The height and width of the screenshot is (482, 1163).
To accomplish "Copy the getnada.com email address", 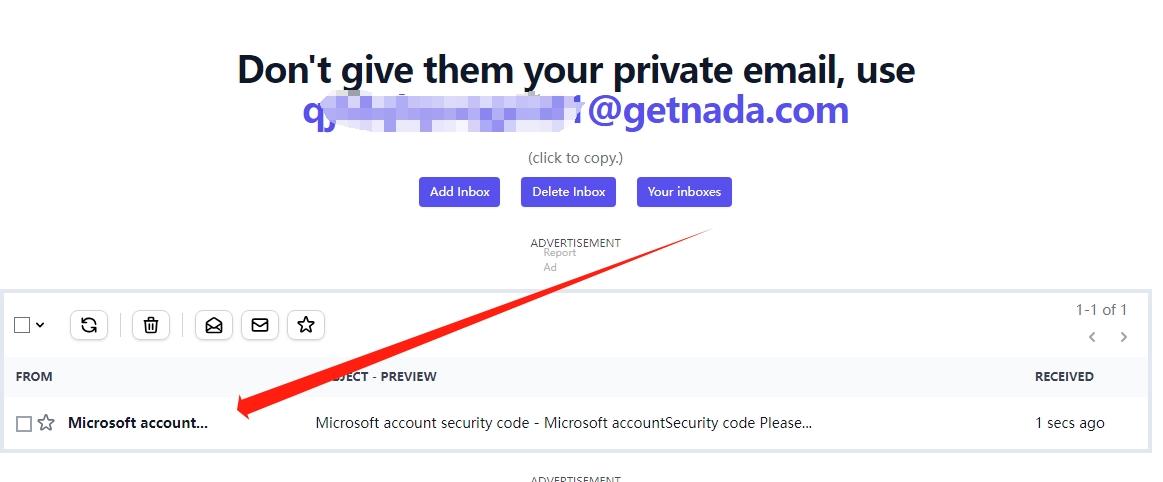I will [x=575, y=110].
